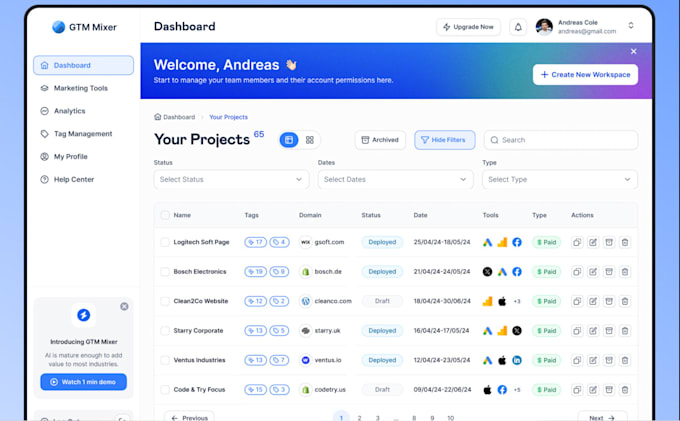Open the Select Status dropdown
Image resolution: width=680 pixels, height=421 pixels.
231,179
